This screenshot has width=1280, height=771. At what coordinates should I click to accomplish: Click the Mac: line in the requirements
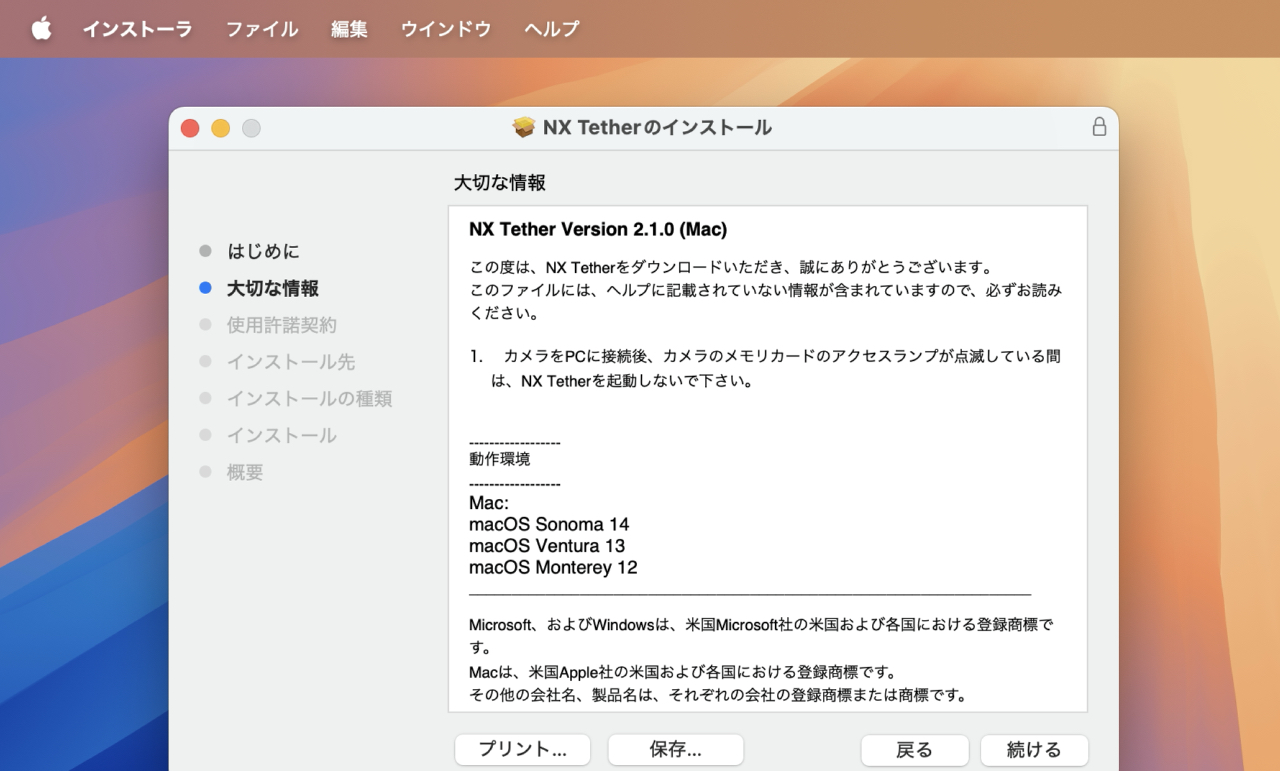[x=489, y=503]
